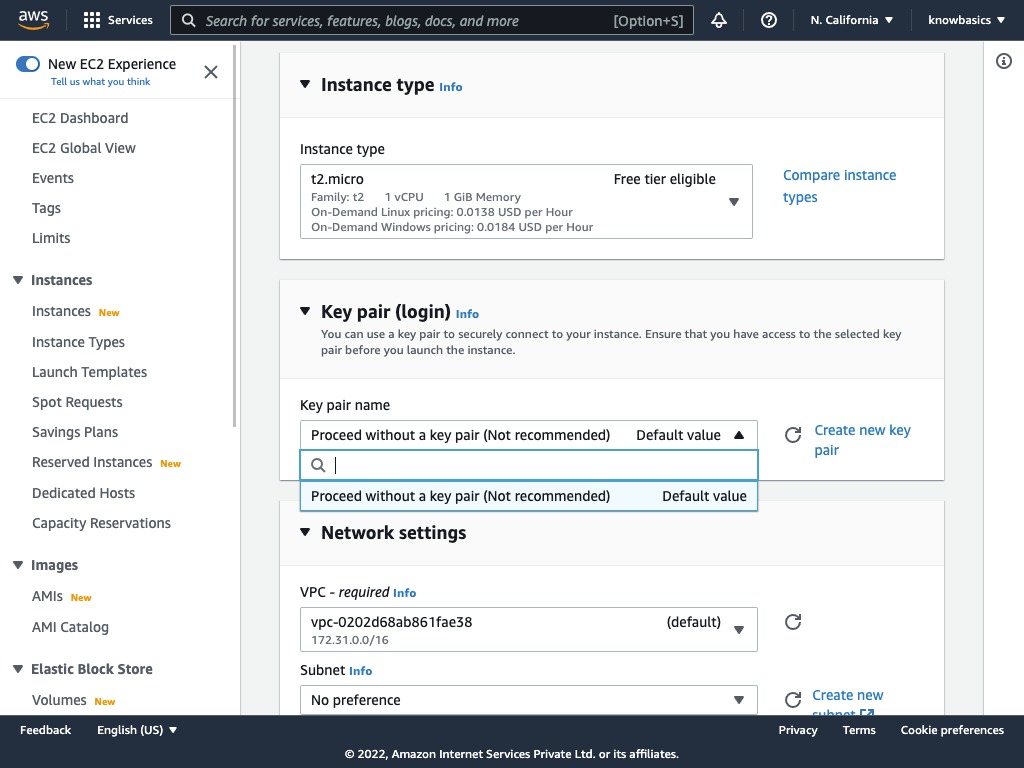1024x768 pixels.
Task: Click the AWS logo home icon
Action: point(33,20)
